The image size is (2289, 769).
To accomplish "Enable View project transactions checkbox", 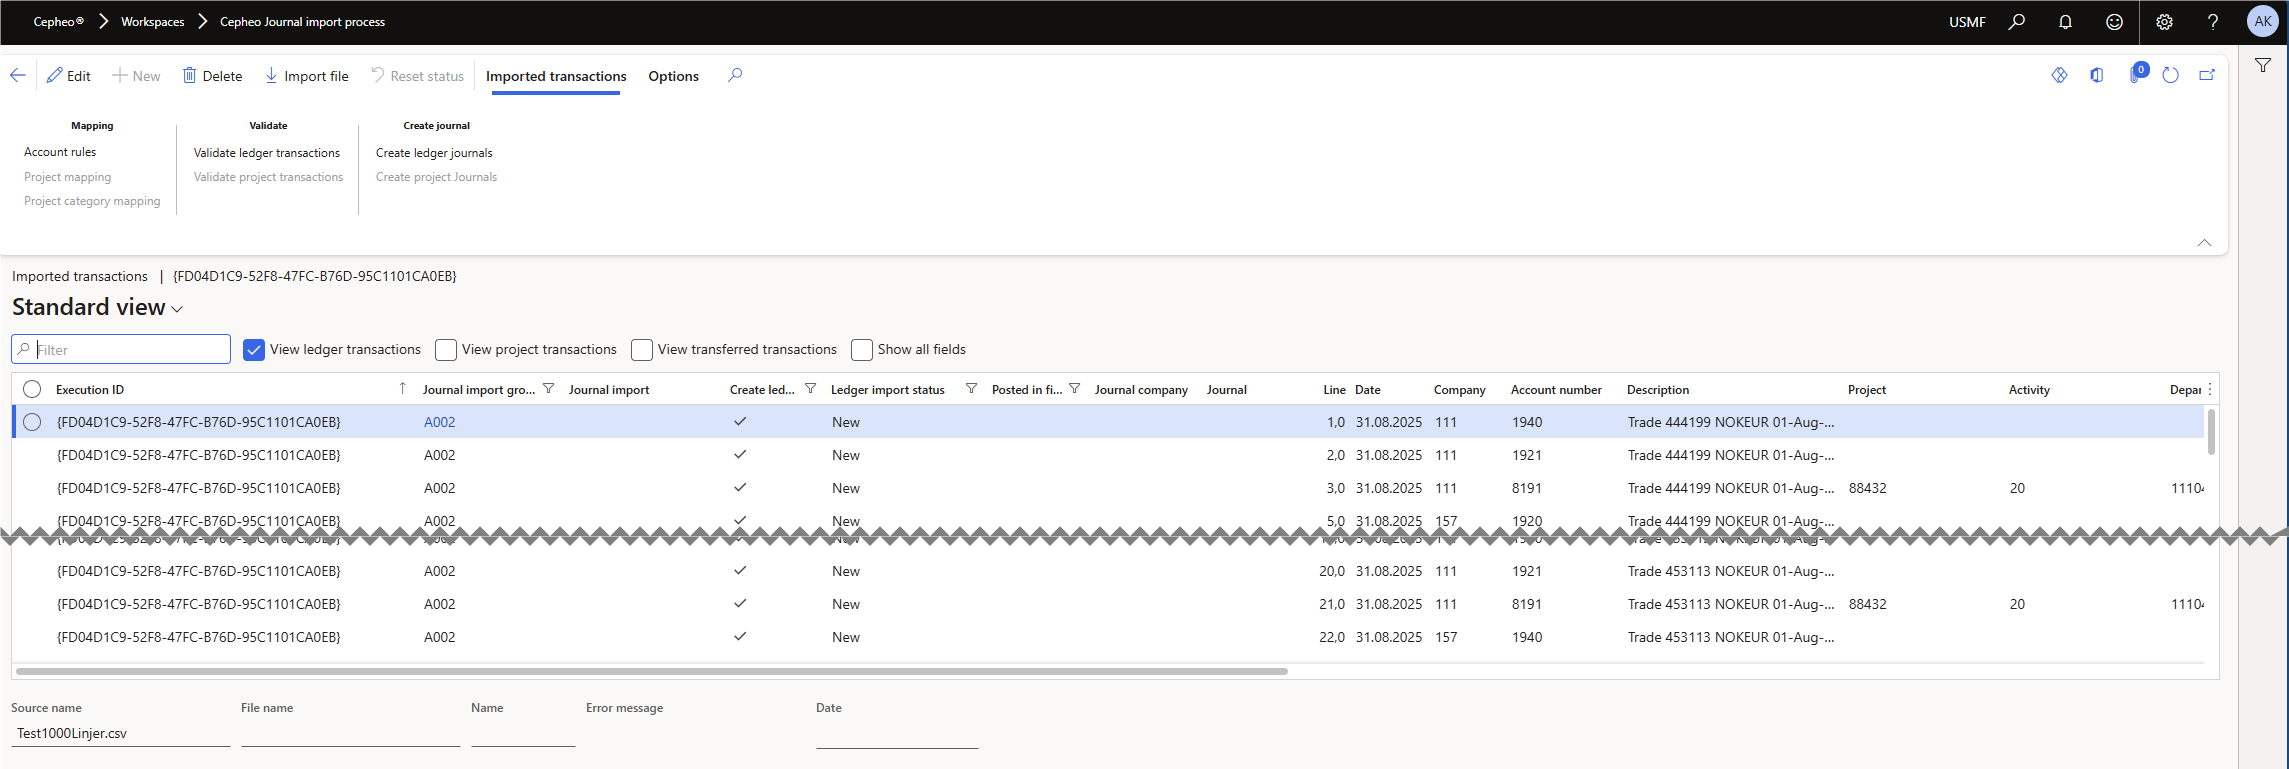I will tap(446, 350).
